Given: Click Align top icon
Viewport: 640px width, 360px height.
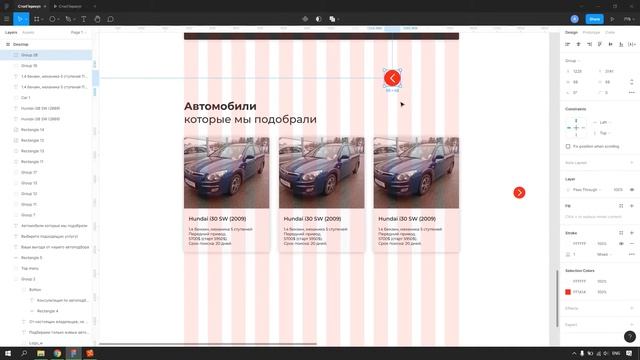Looking at the screenshot, I should [x=600, y=44].
